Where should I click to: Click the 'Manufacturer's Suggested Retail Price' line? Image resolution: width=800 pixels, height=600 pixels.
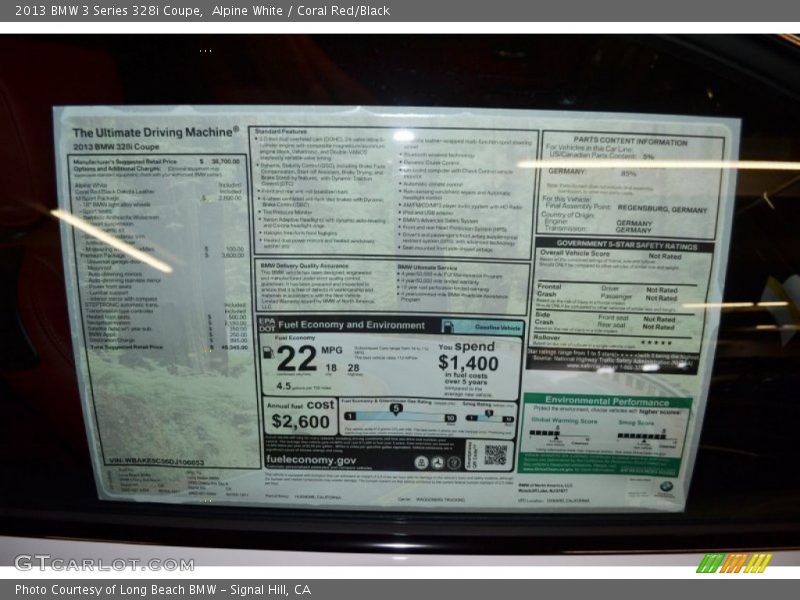[x=157, y=161]
